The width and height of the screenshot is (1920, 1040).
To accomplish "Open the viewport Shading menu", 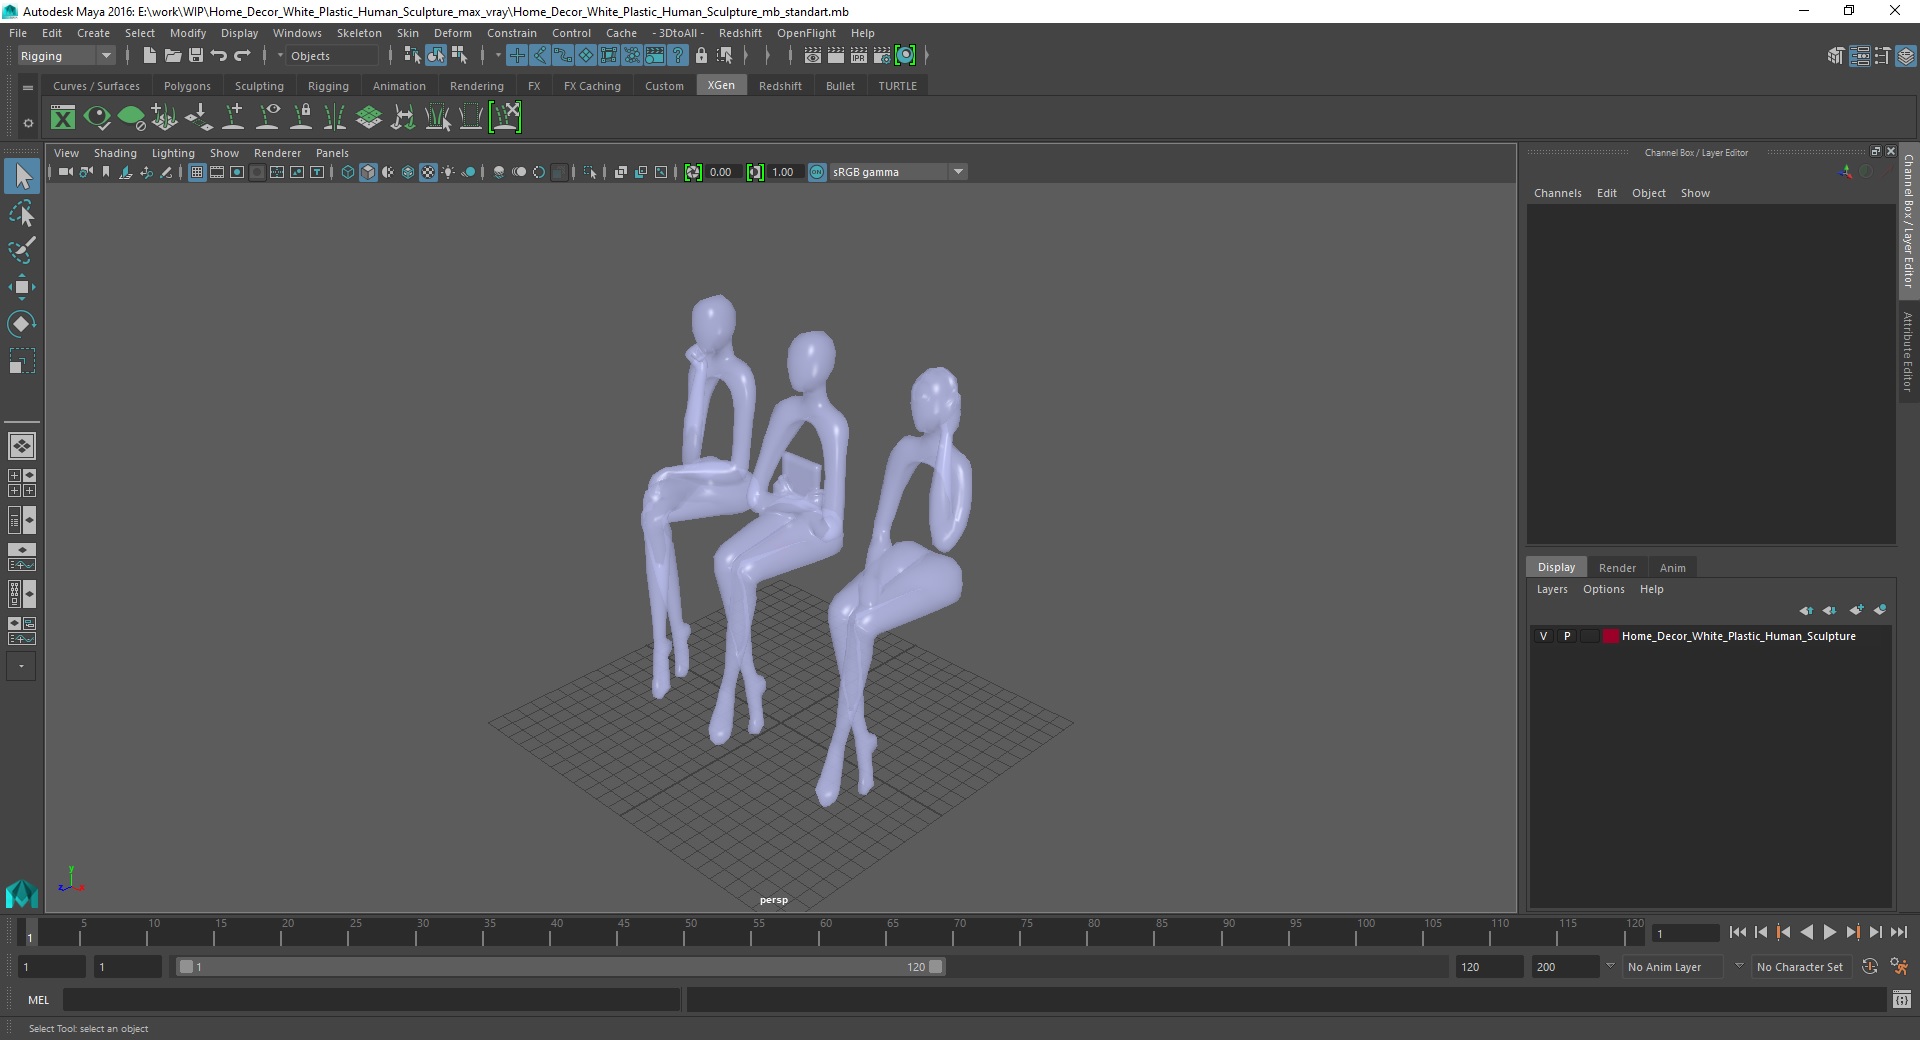I will click(x=115, y=153).
